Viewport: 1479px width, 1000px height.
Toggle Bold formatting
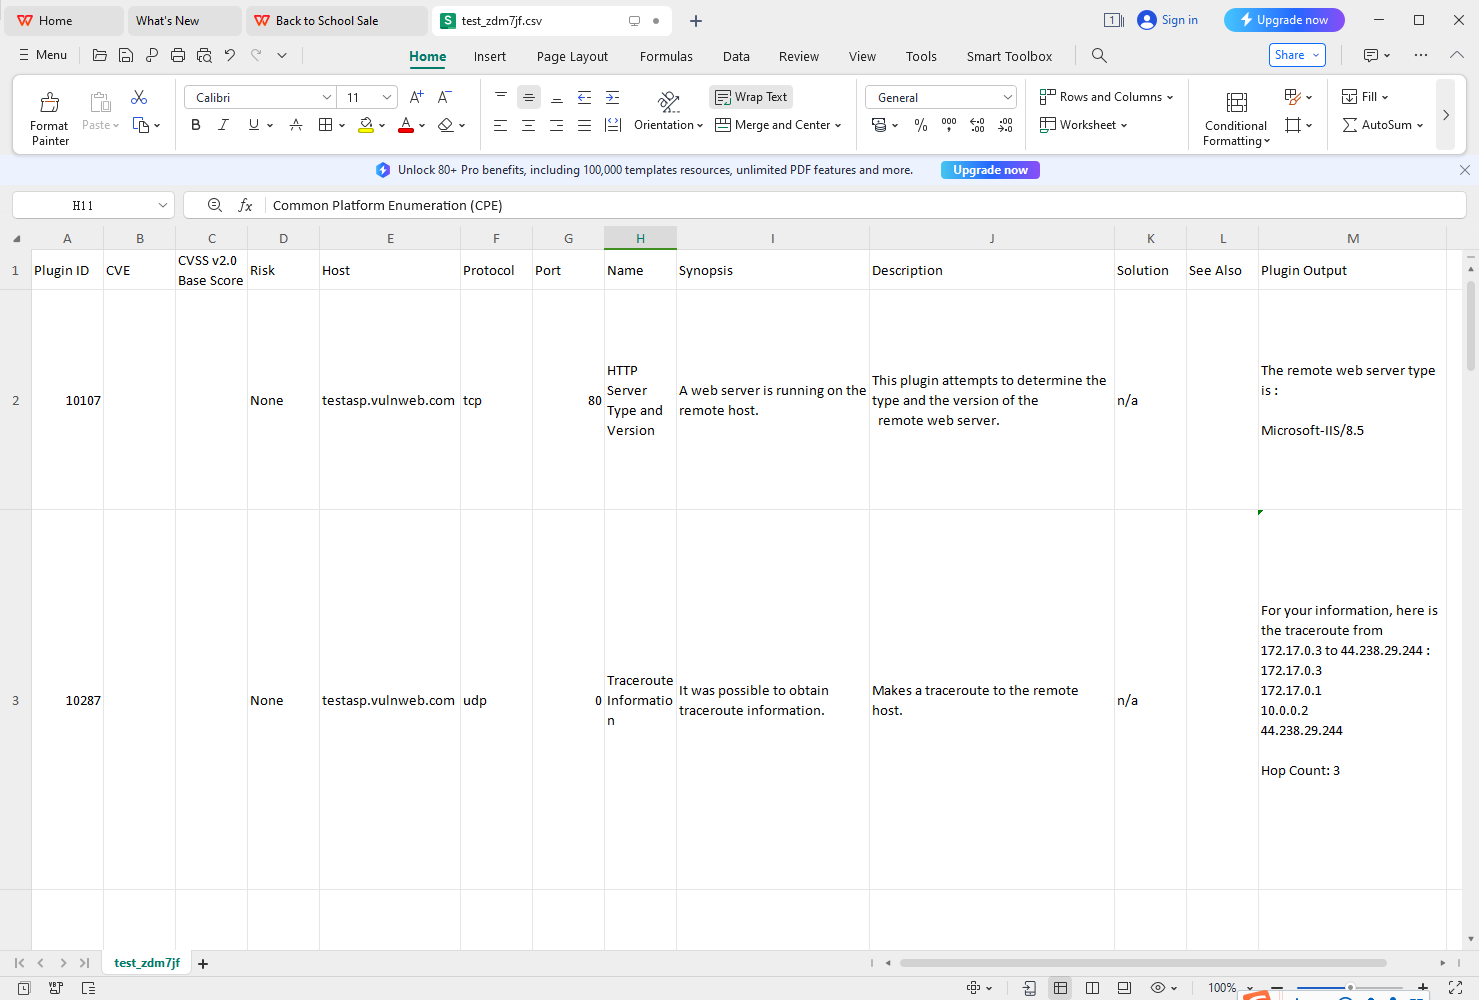pyautogui.click(x=196, y=125)
